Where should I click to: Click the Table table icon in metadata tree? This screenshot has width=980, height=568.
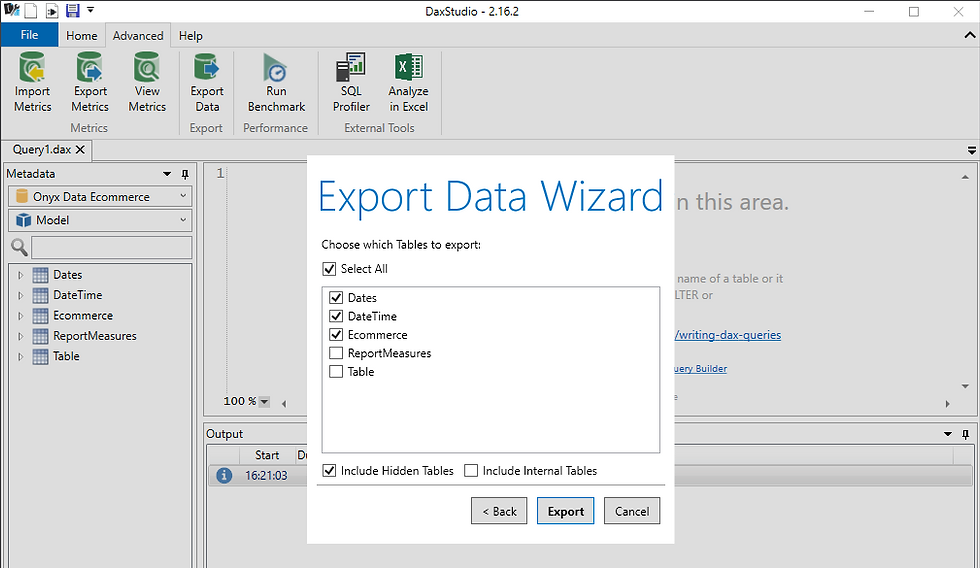[x=40, y=357]
